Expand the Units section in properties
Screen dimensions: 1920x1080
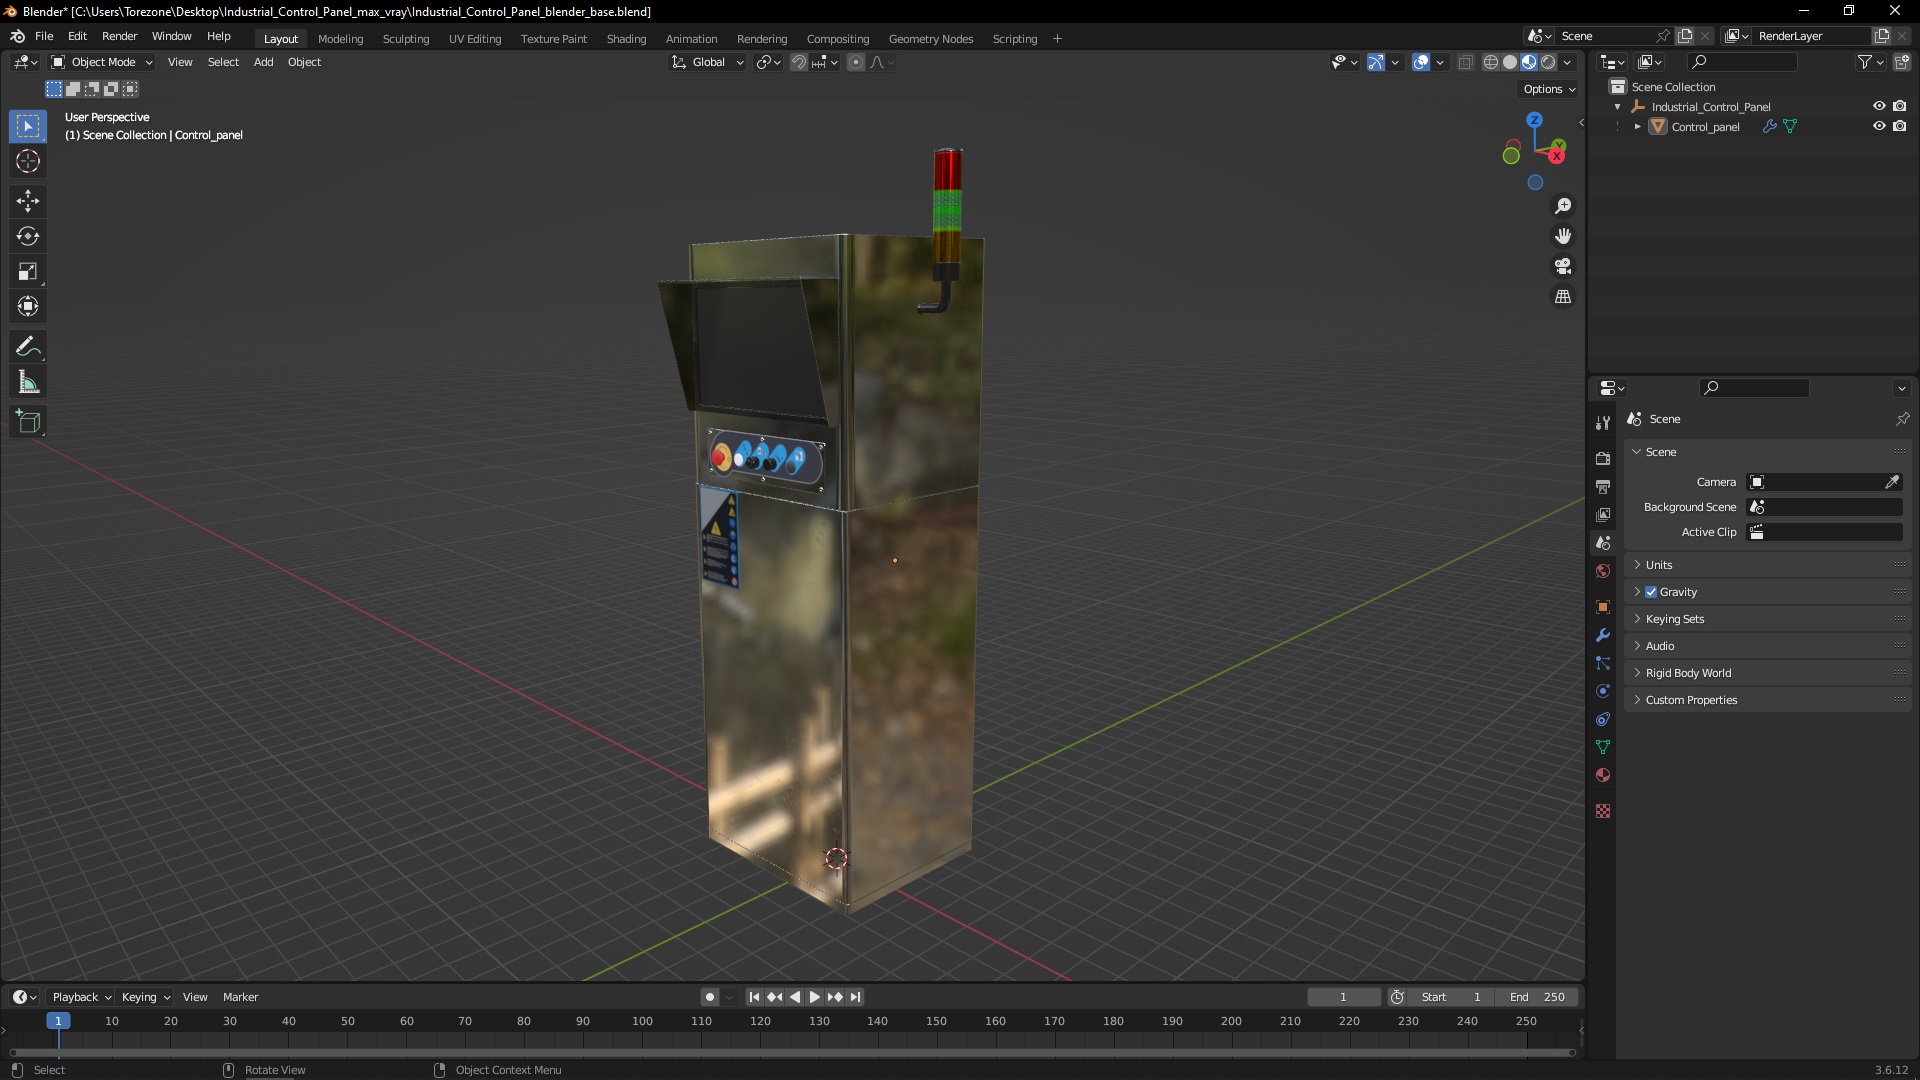[1659, 564]
